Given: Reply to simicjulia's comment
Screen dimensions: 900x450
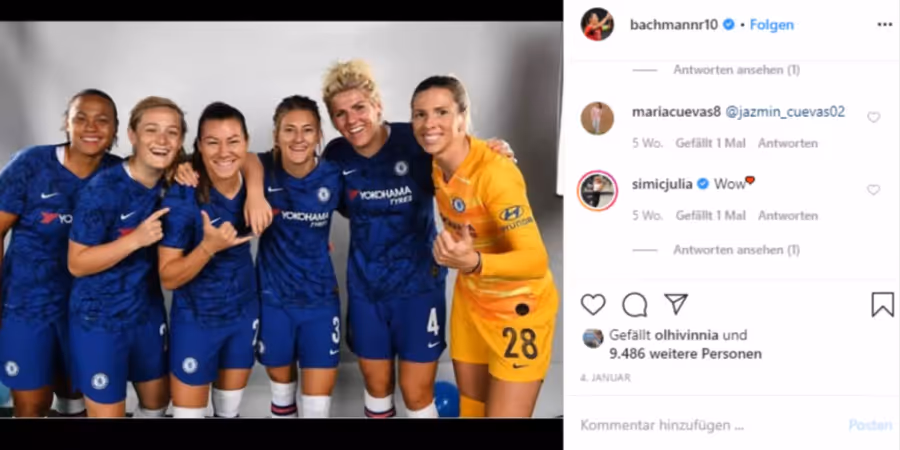Looking at the screenshot, I should point(788,216).
